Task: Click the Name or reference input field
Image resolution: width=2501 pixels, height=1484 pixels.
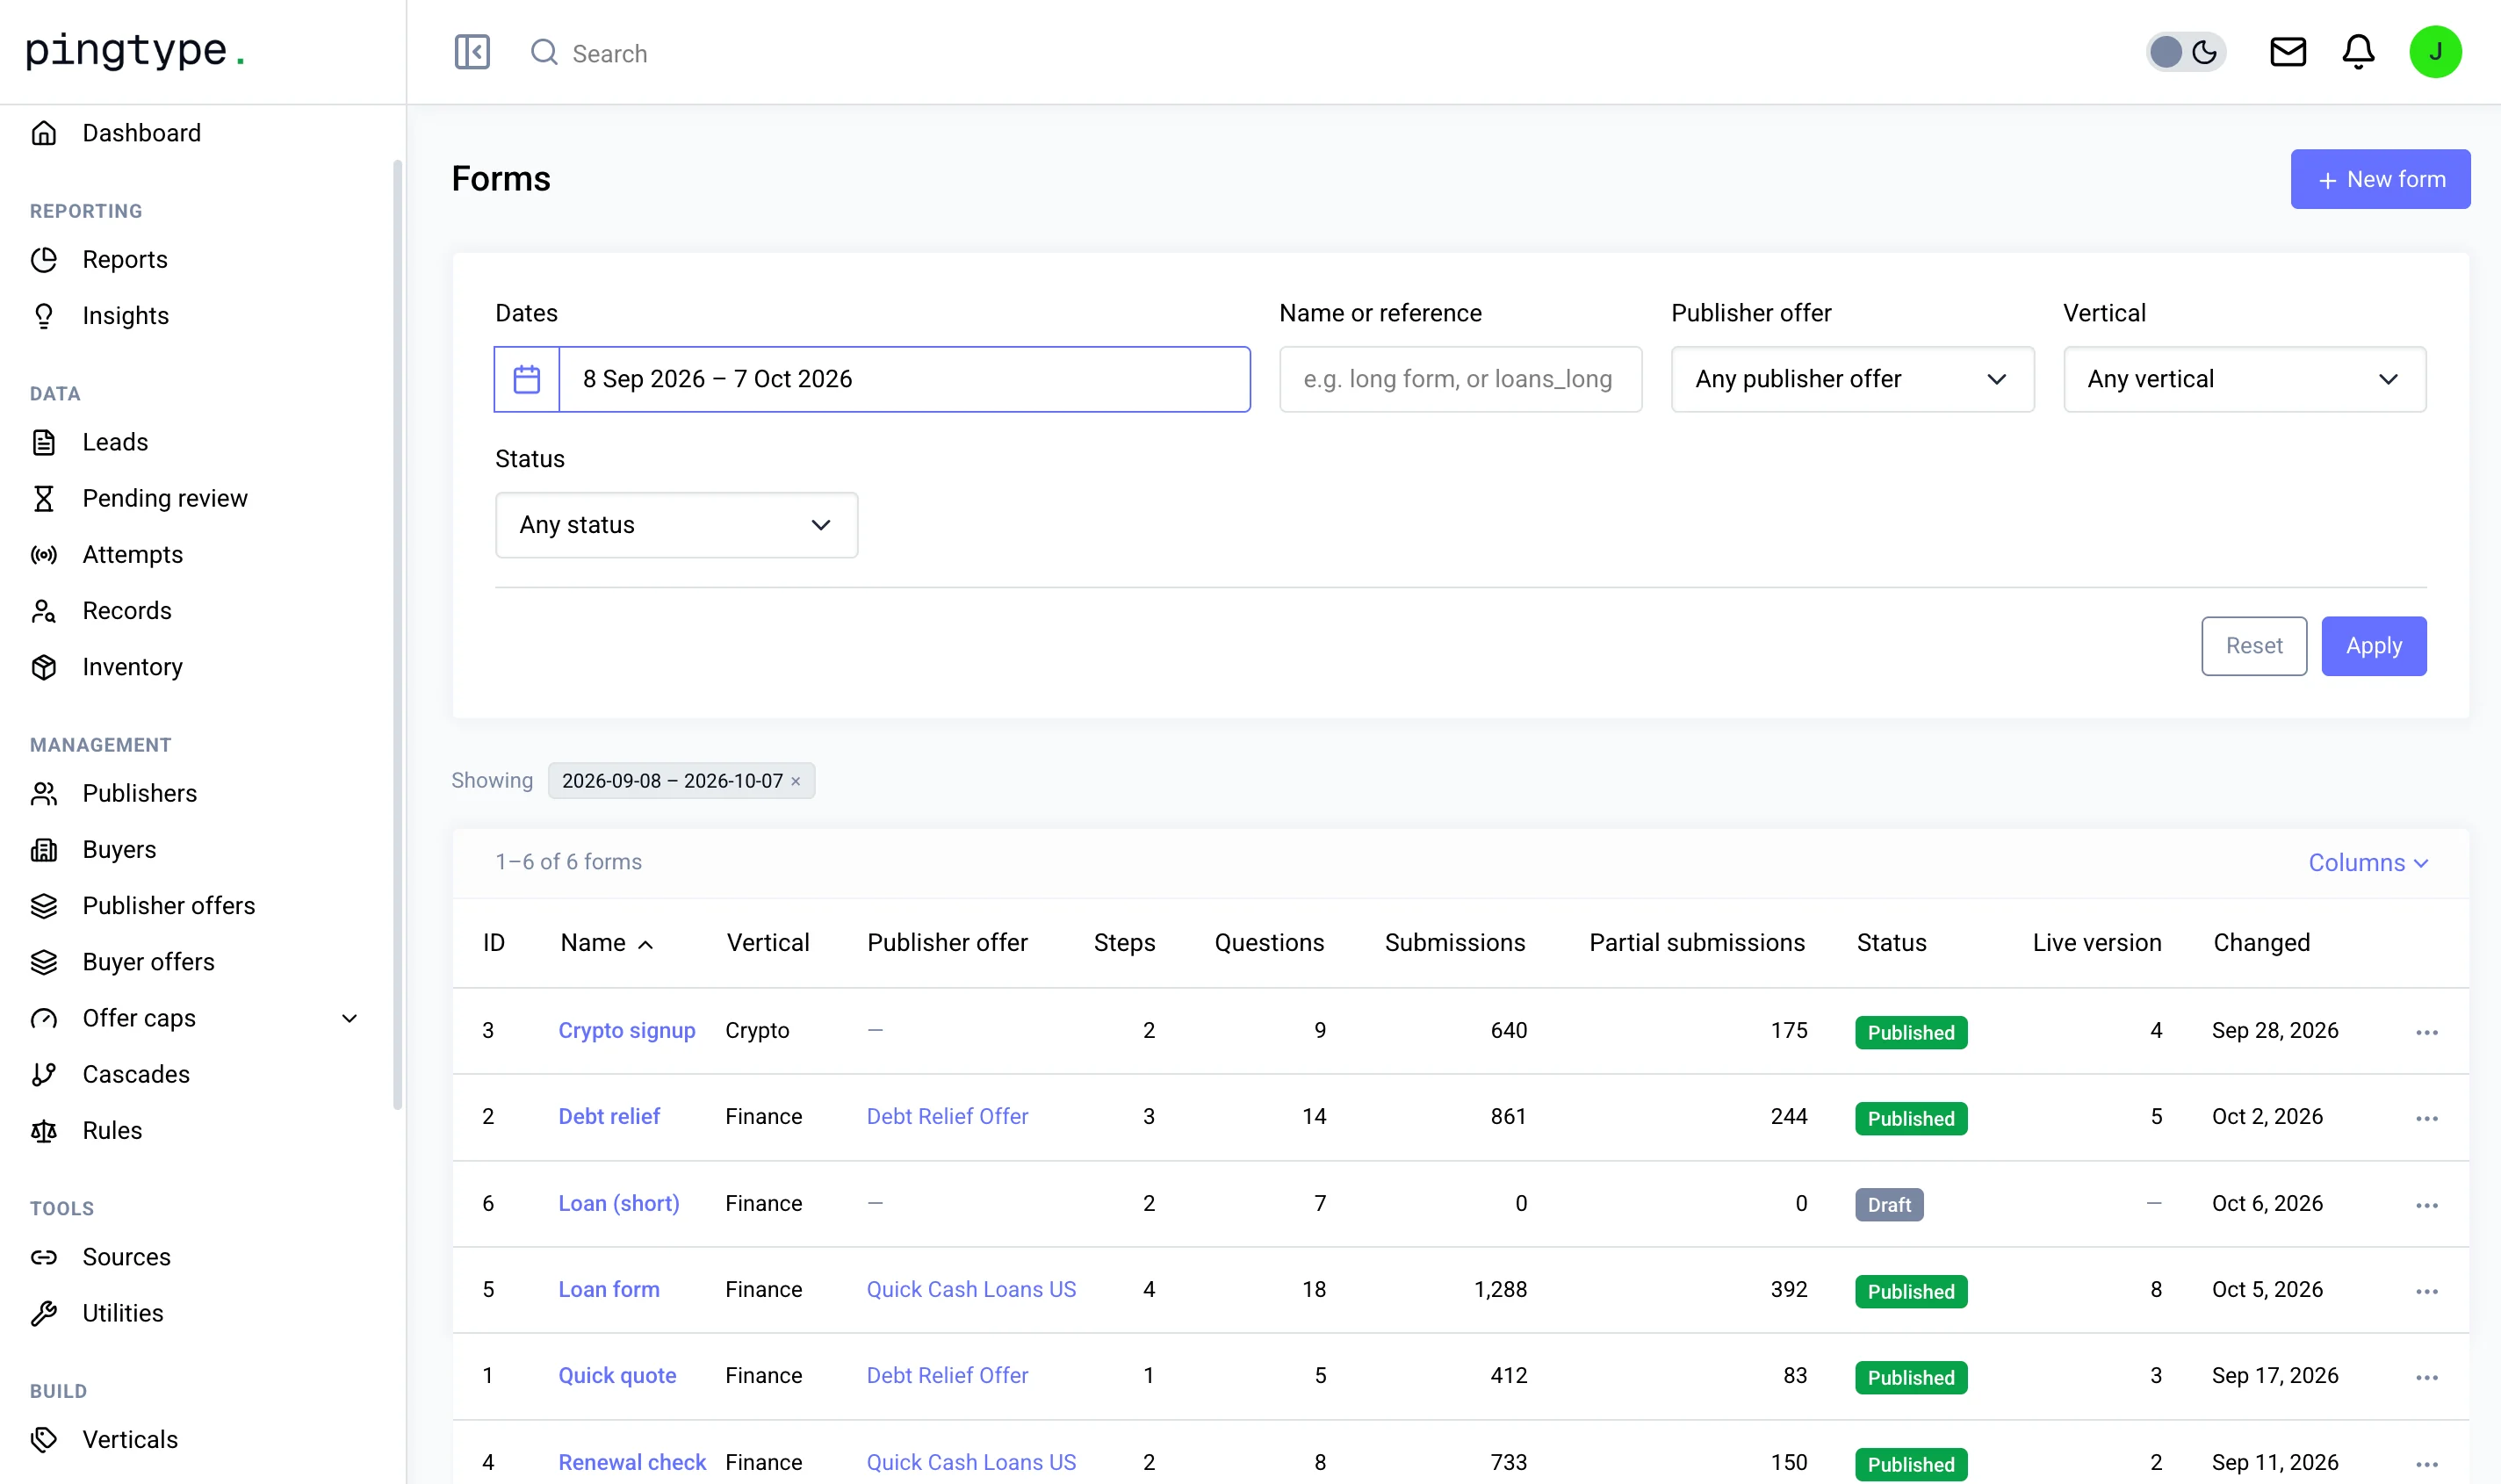Action: (x=1460, y=379)
